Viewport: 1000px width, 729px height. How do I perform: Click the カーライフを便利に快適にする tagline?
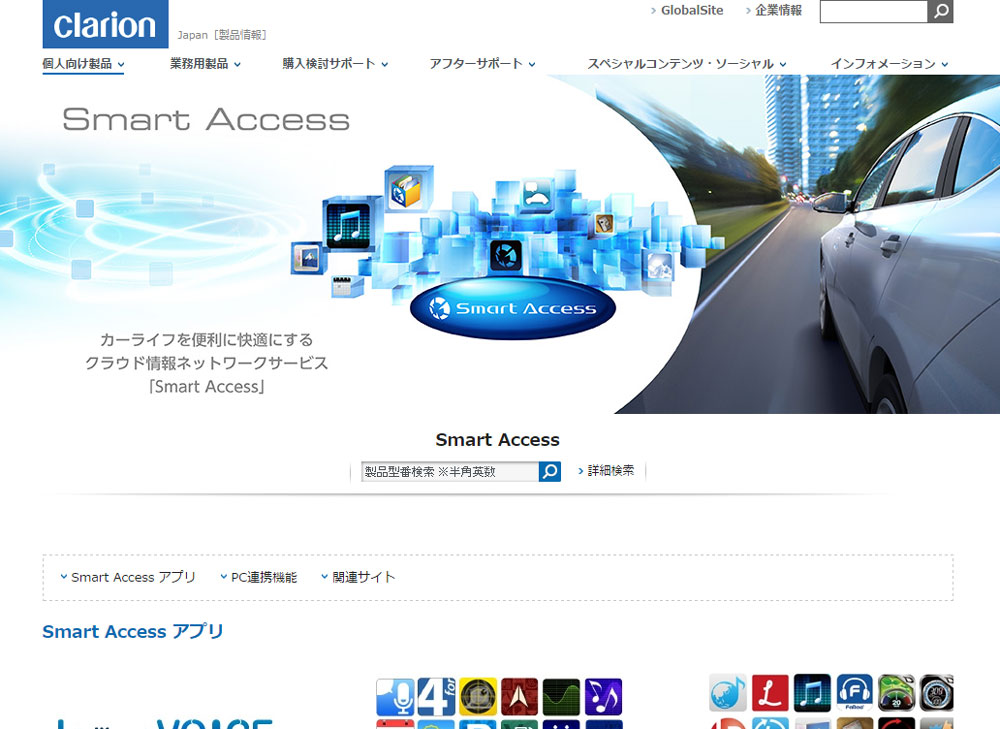pyautogui.click(x=207, y=339)
